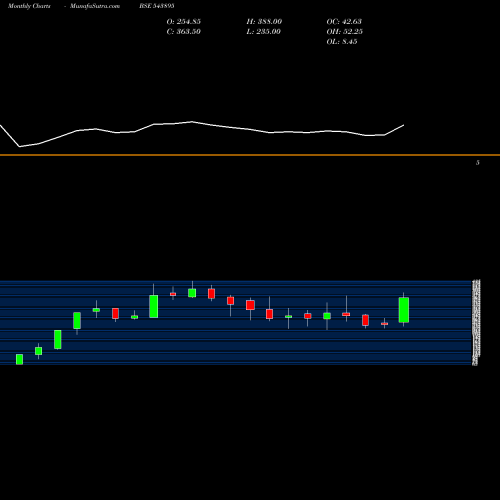Click the last large green candlestick

404,310
